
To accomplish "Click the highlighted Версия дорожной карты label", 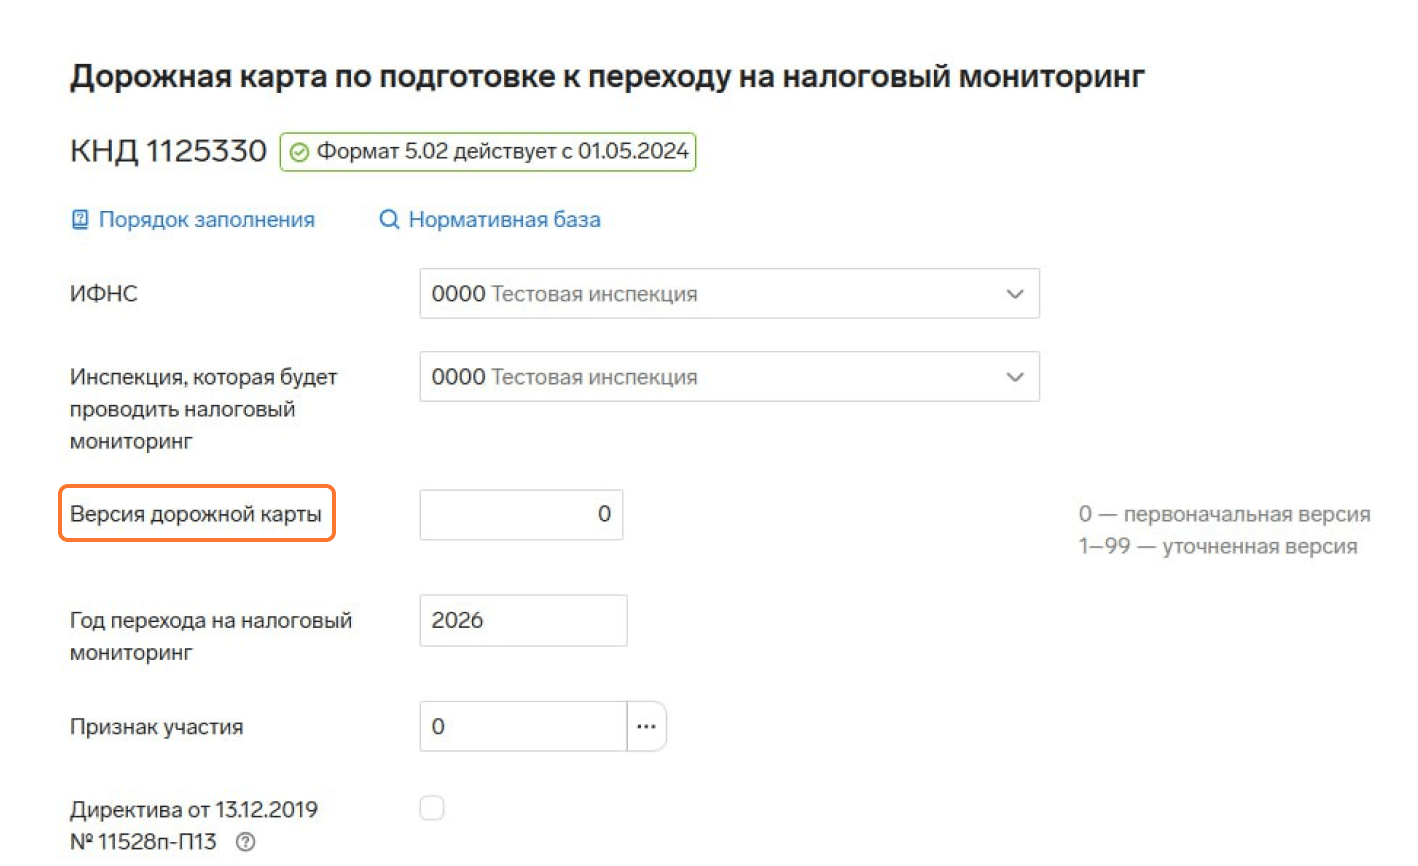I will [x=196, y=515].
